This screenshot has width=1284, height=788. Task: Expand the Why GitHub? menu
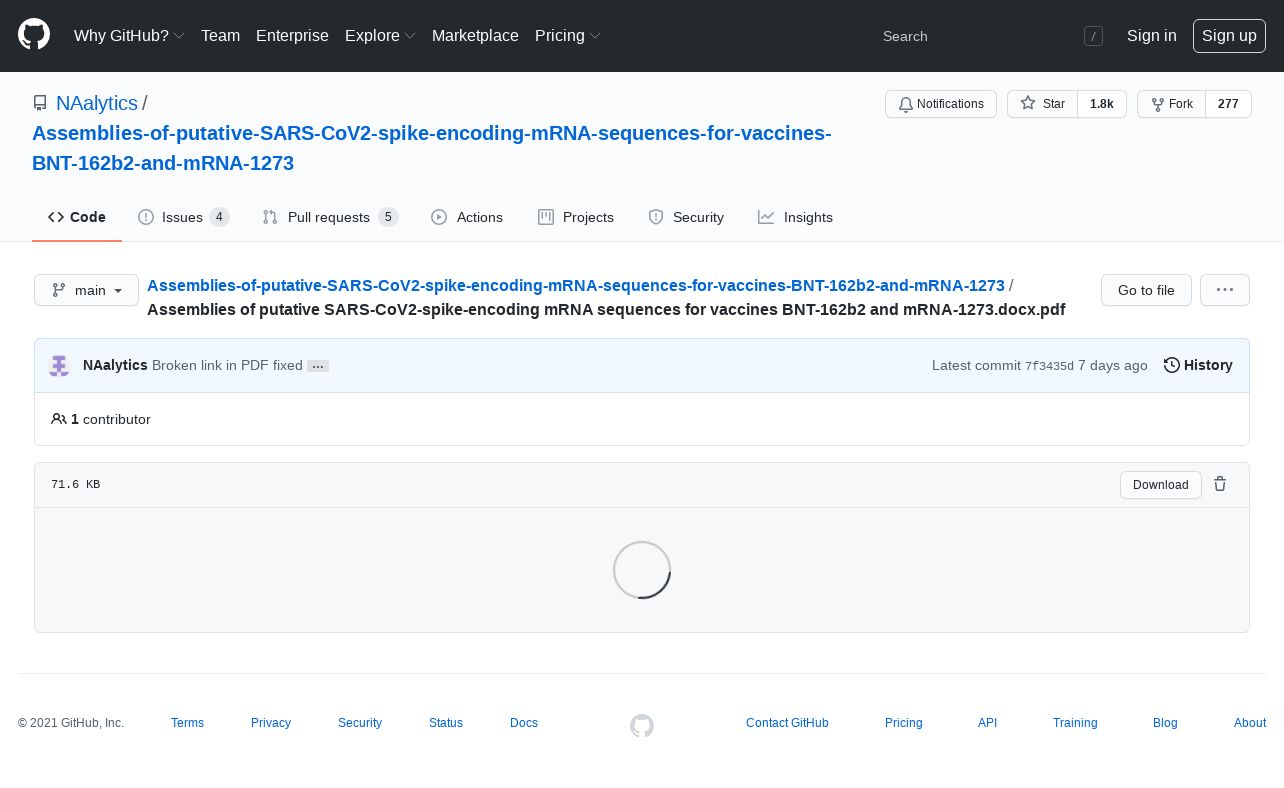click(x=129, y=36)
